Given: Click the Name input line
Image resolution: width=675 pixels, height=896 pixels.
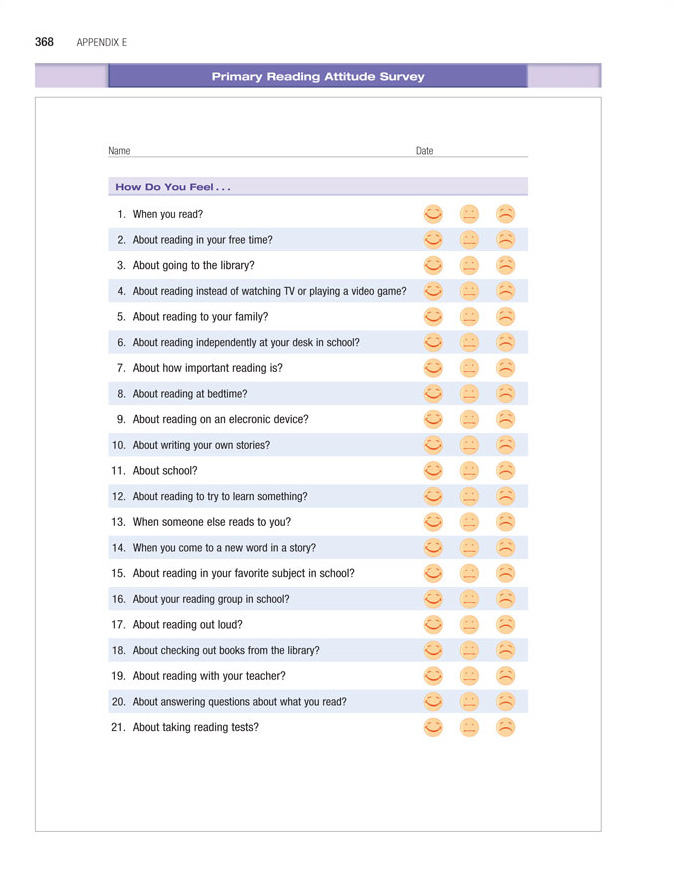Looking at the screenshot, I should 270,152.
